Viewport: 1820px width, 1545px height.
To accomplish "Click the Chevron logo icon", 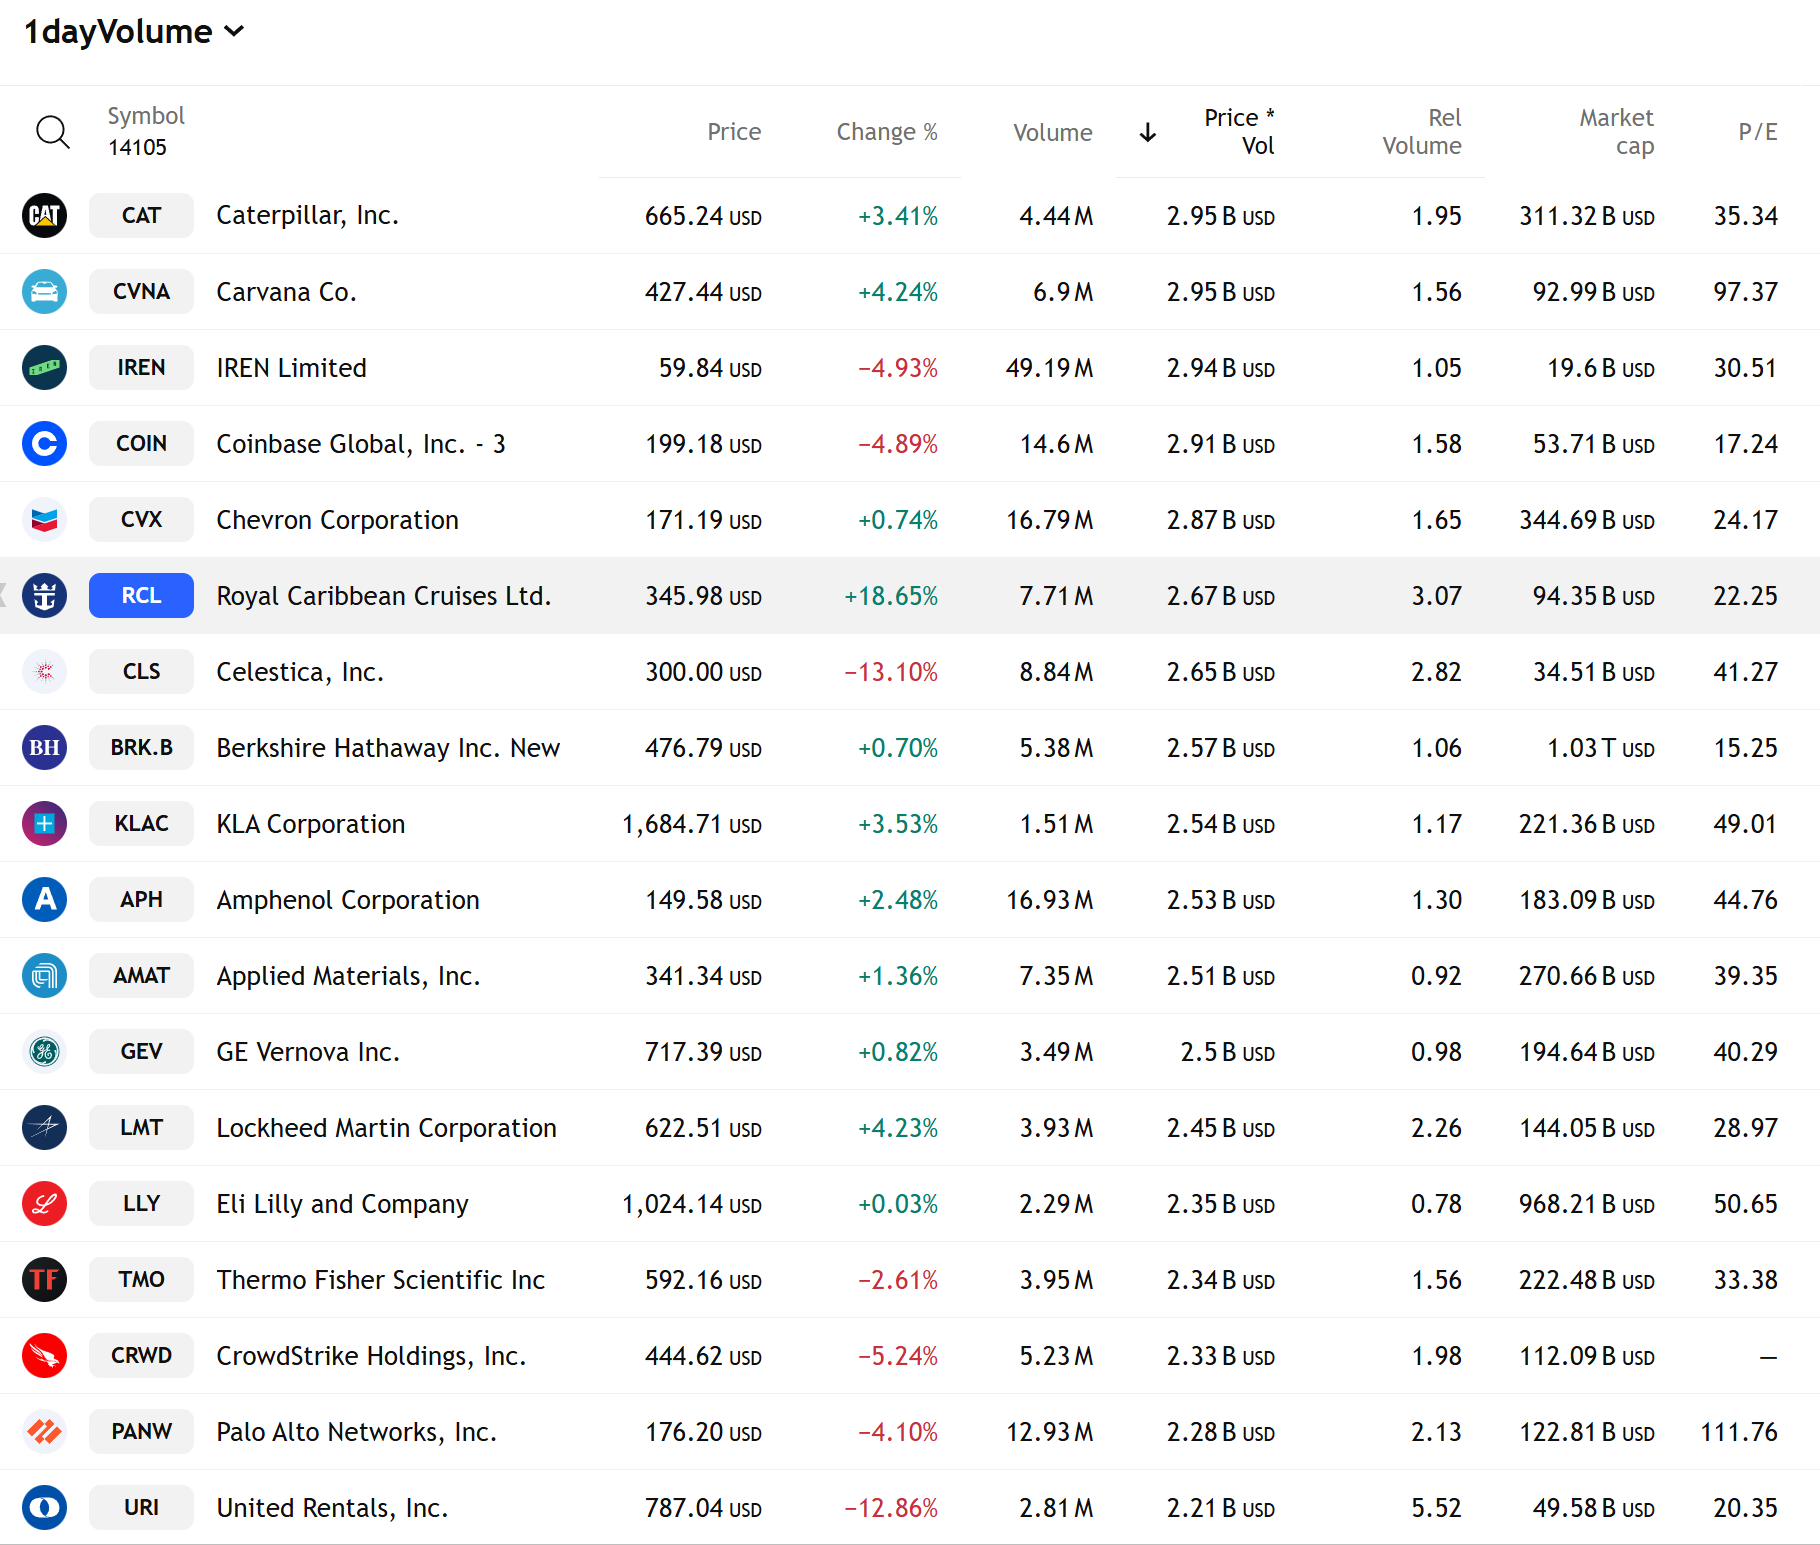I will coord(45,519).
